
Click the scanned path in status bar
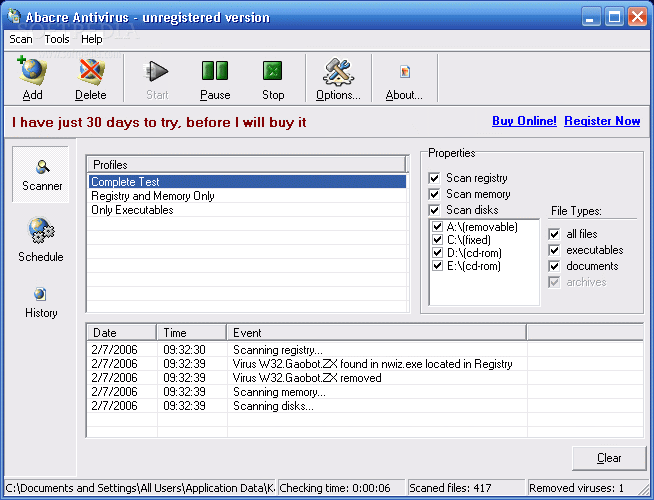pyautogui.click(x=140, y=488)
